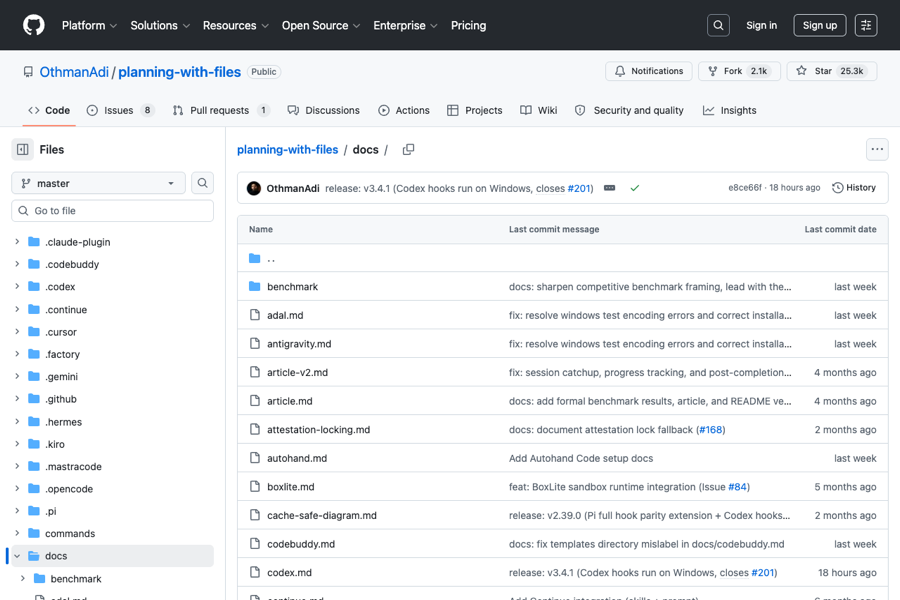Open the Projects tab
The image size is (900, 600).
[475, 110]
